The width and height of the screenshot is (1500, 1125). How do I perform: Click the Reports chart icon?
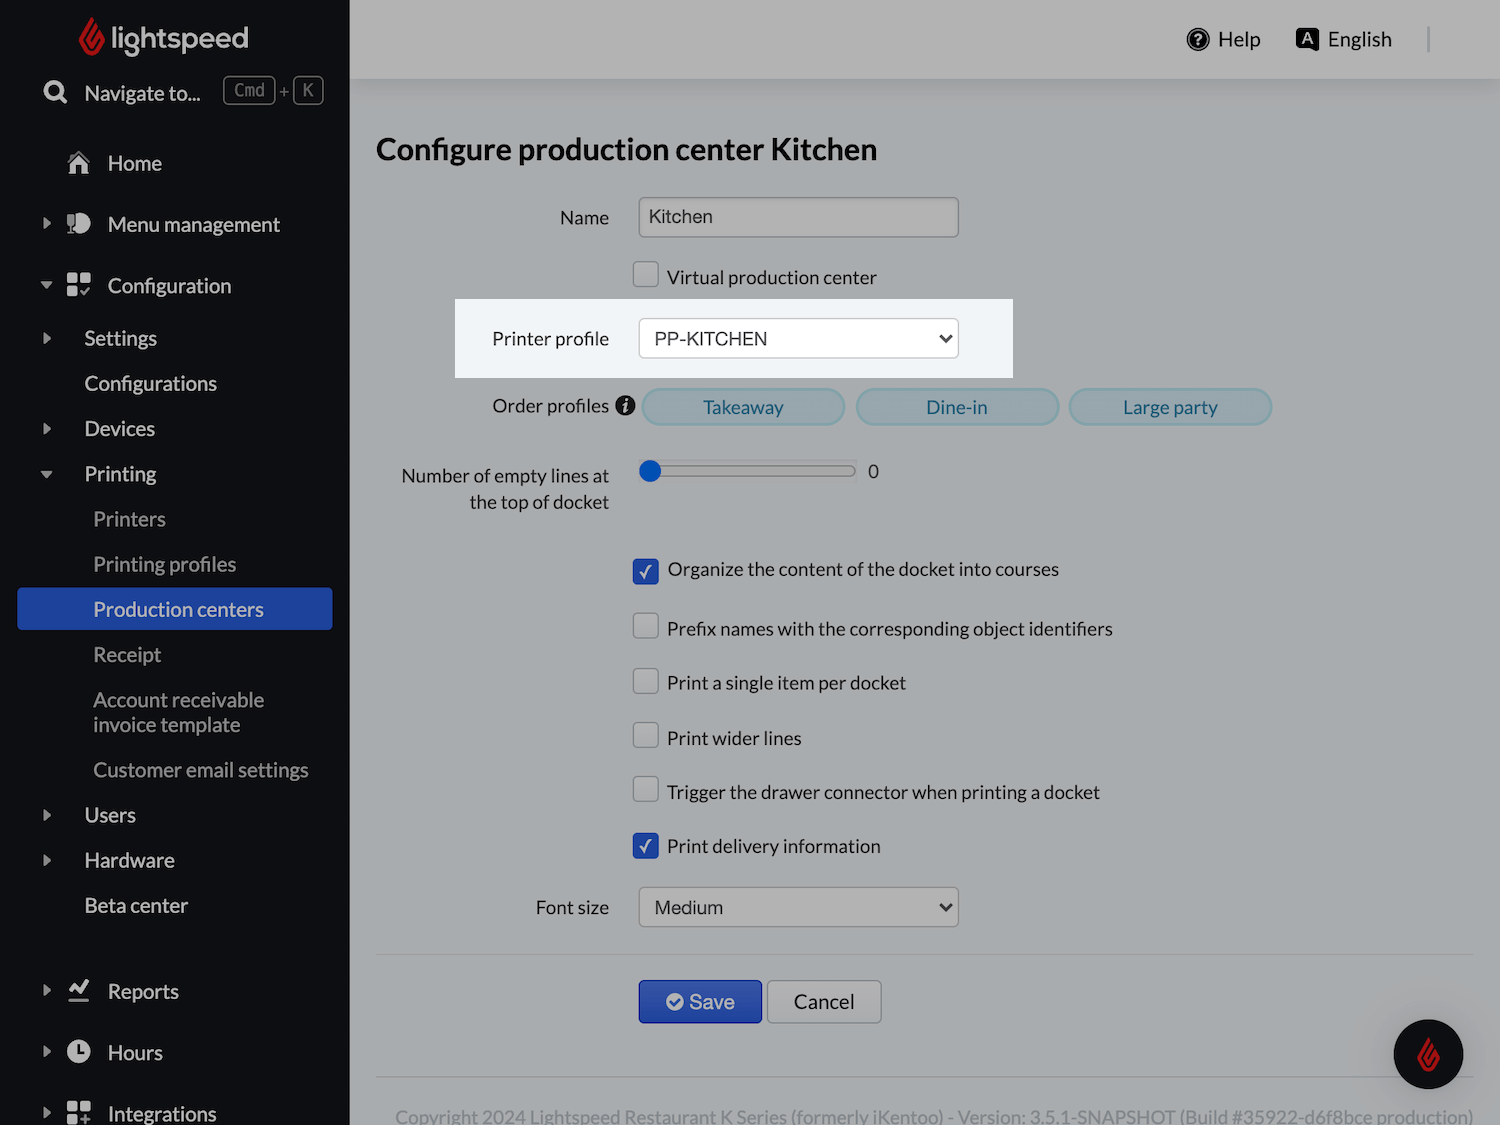click(x=79, y=991)
